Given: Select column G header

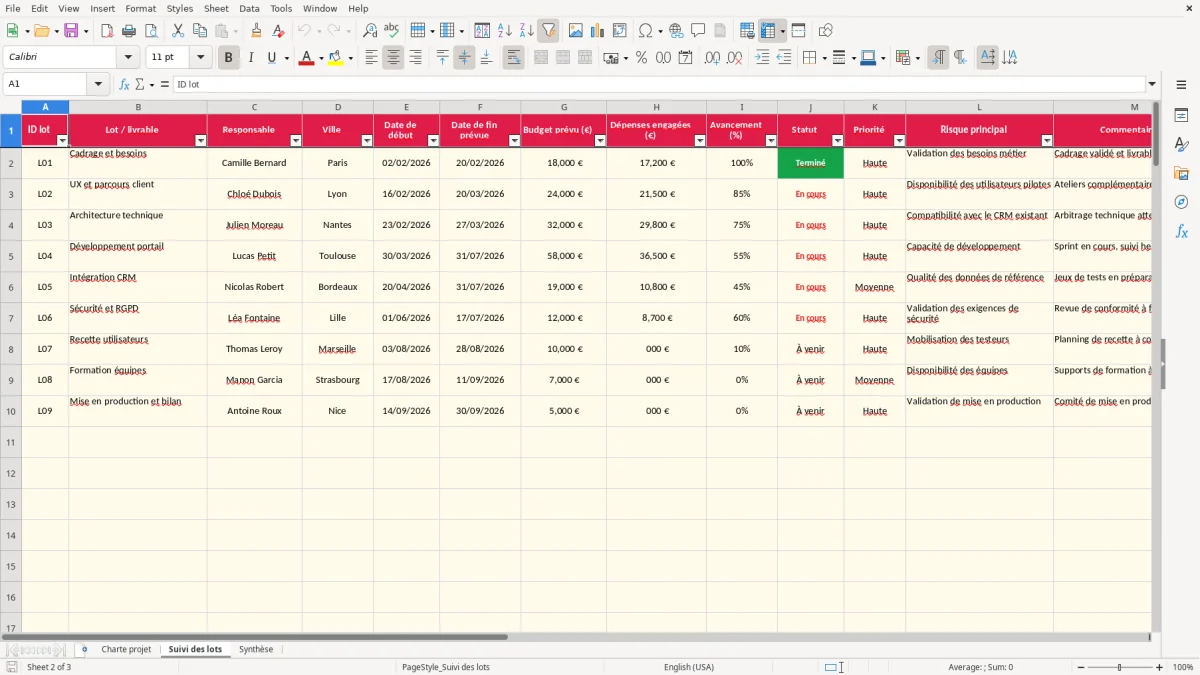Looking at the screenshot, I should (563, 107).
